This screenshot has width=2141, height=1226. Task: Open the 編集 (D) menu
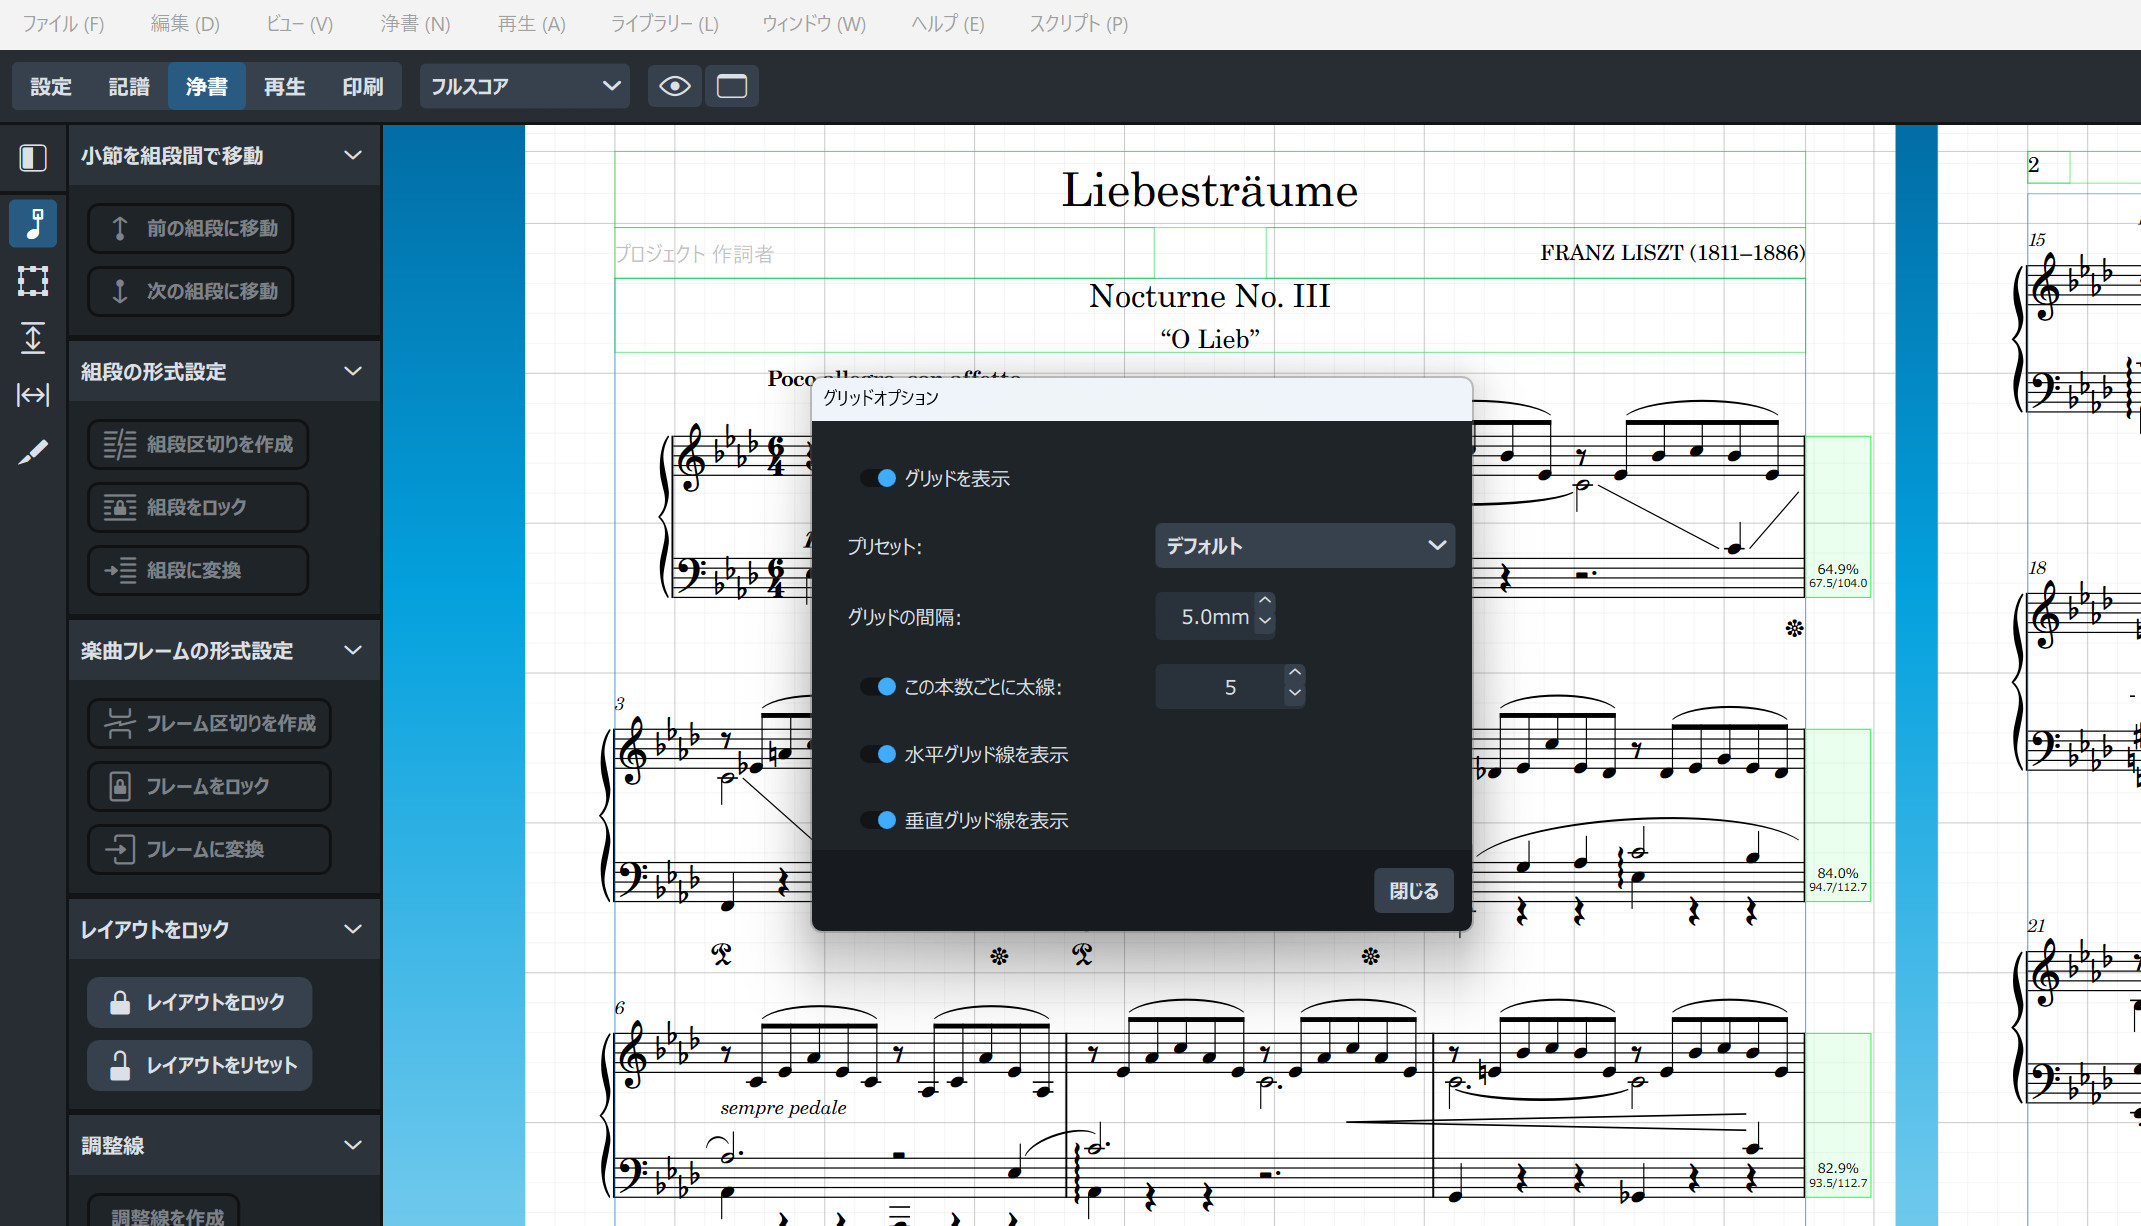185,24
